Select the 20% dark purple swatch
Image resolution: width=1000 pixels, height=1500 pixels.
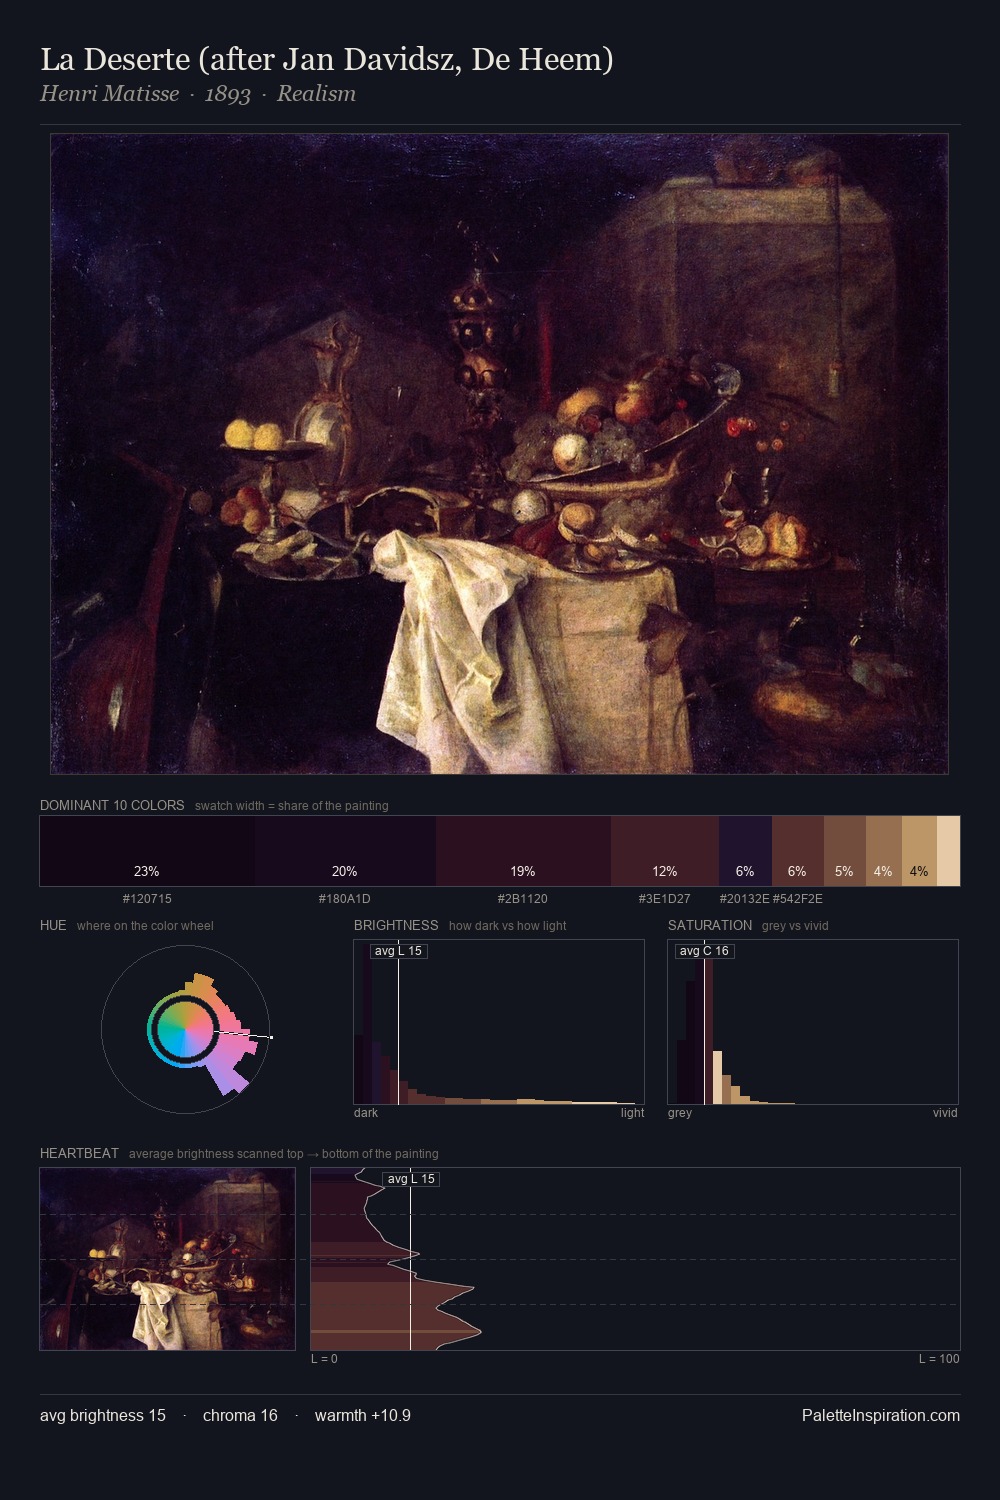click(345, 851)
